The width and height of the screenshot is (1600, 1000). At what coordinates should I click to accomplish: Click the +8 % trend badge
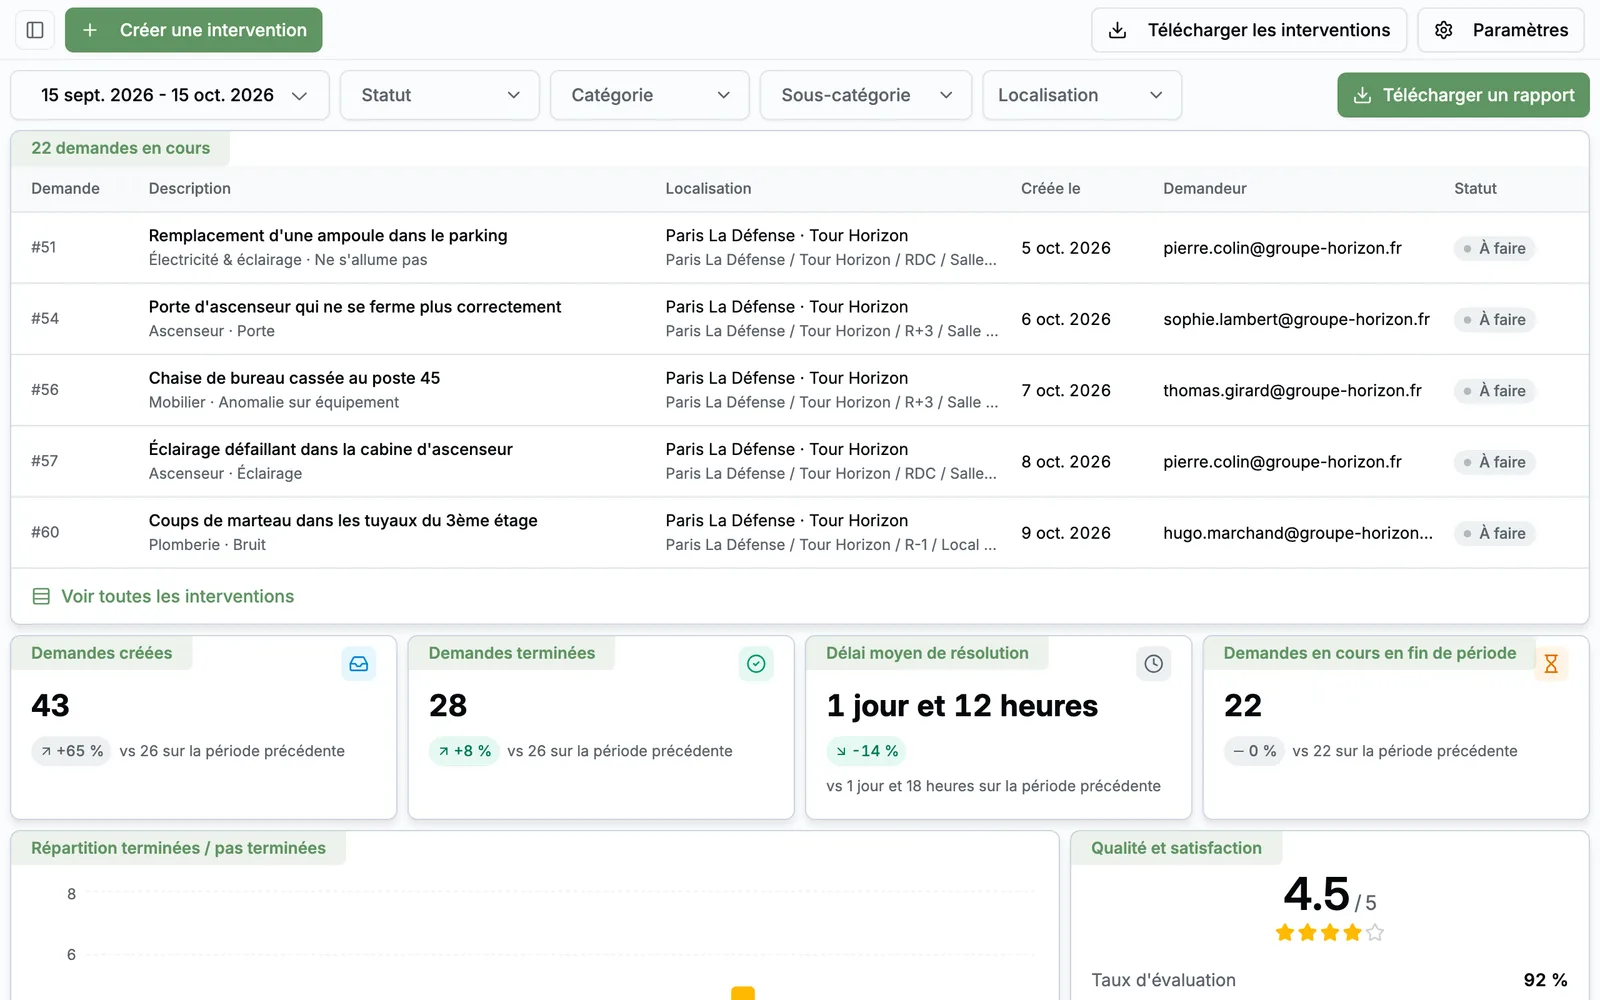click(464, 751)
